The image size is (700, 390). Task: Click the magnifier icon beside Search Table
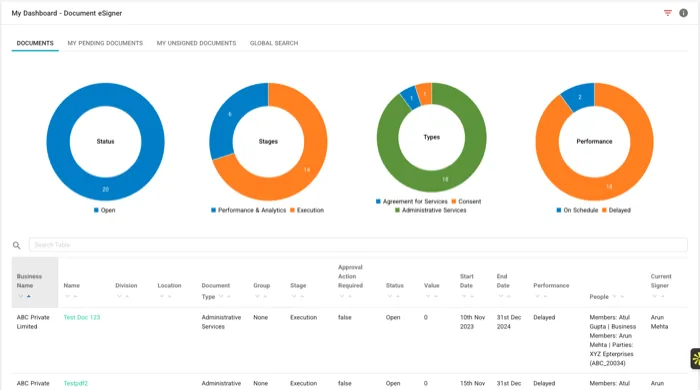(17, 245)
